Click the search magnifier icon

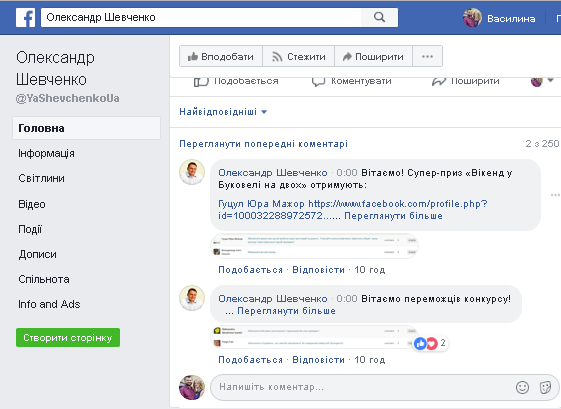tap(379, 17)
